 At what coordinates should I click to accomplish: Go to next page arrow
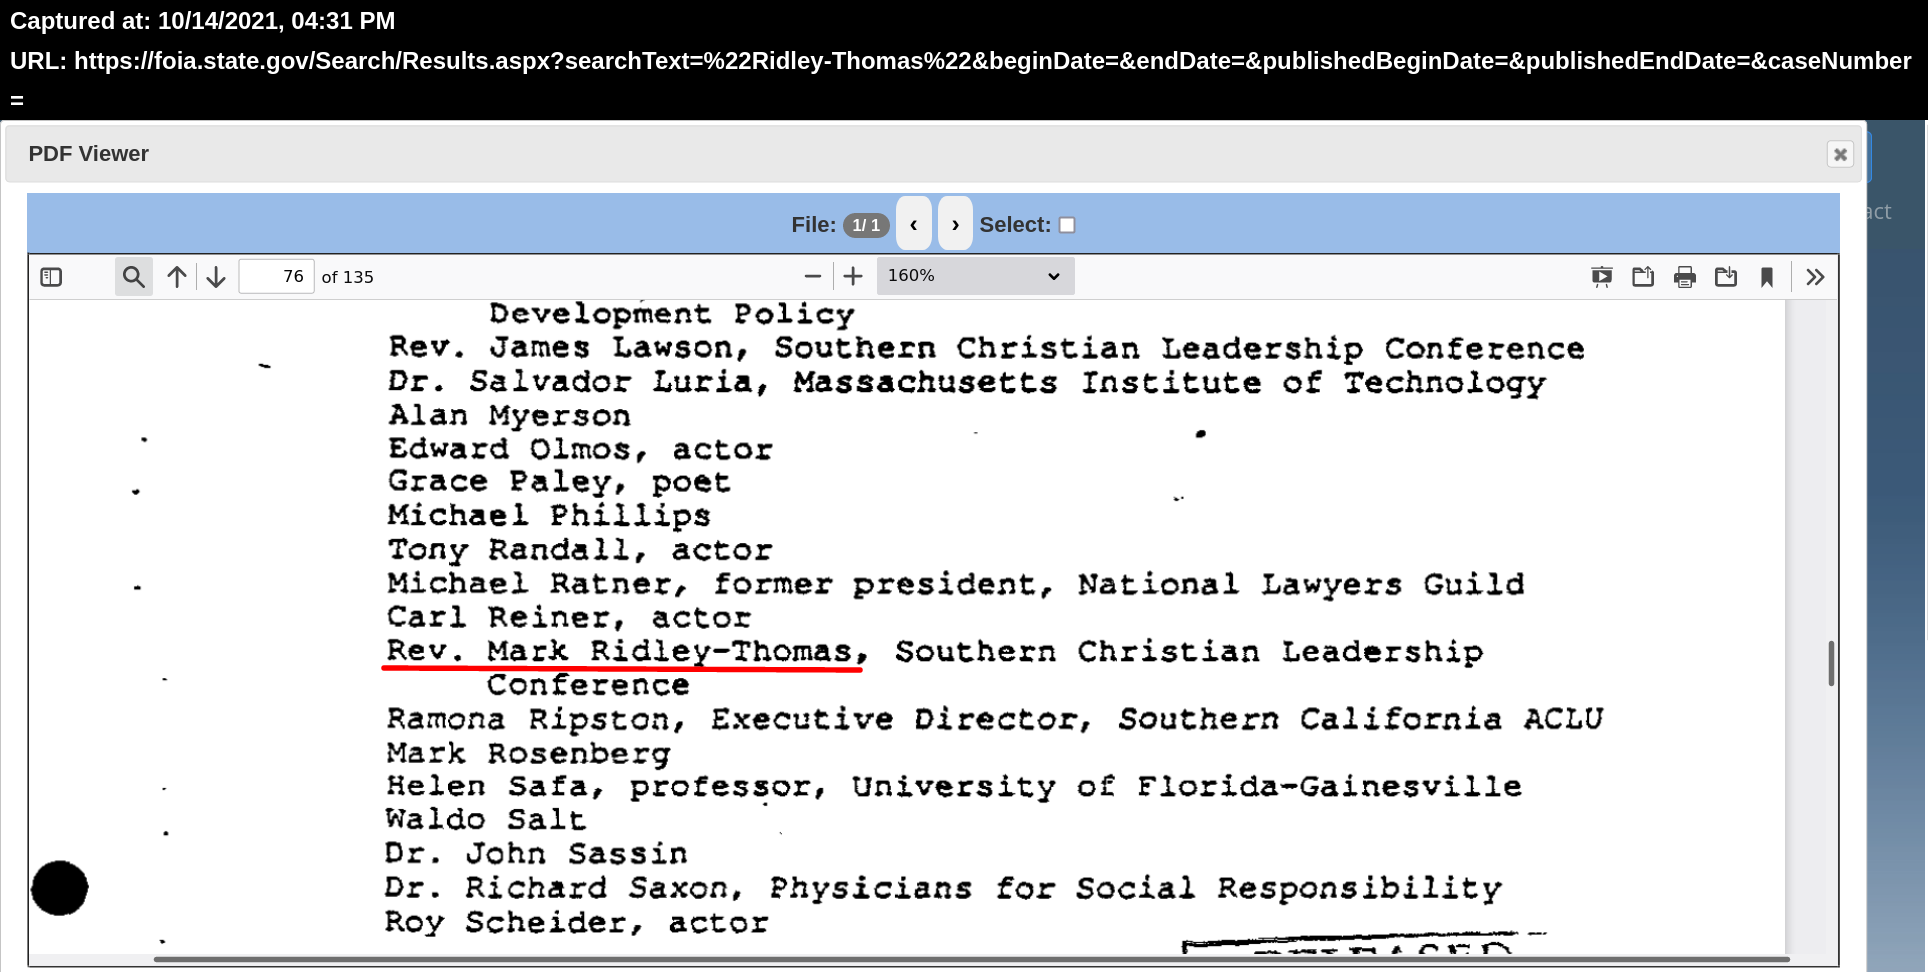tap(216, 277)
